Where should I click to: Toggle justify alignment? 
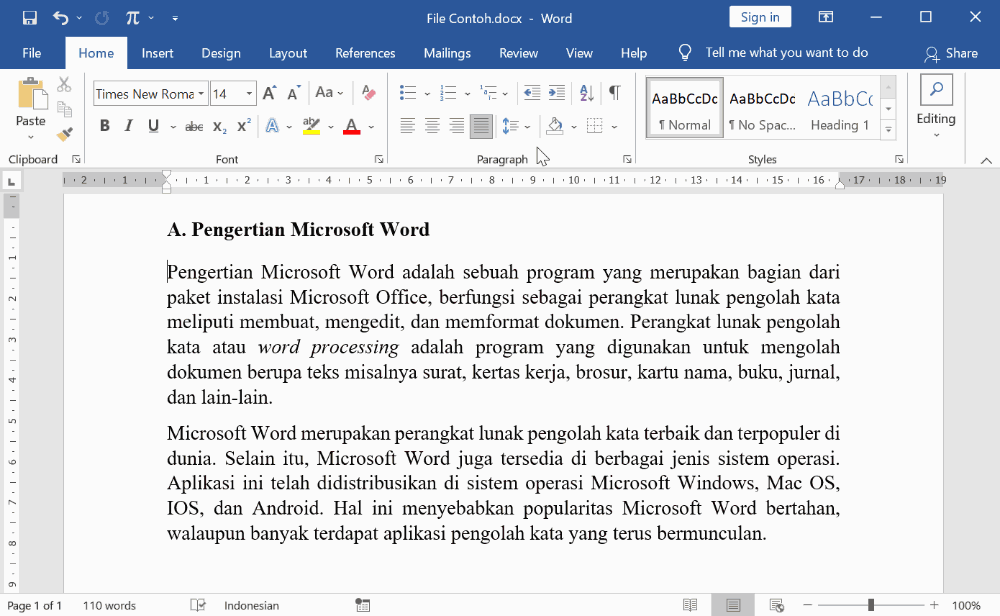481,126
